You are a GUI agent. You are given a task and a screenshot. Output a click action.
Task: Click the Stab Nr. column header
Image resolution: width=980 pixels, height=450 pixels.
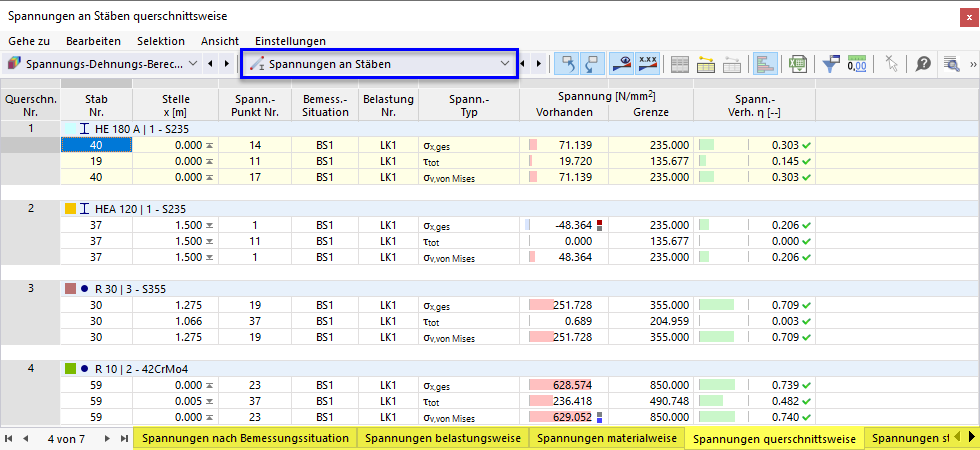96,106
